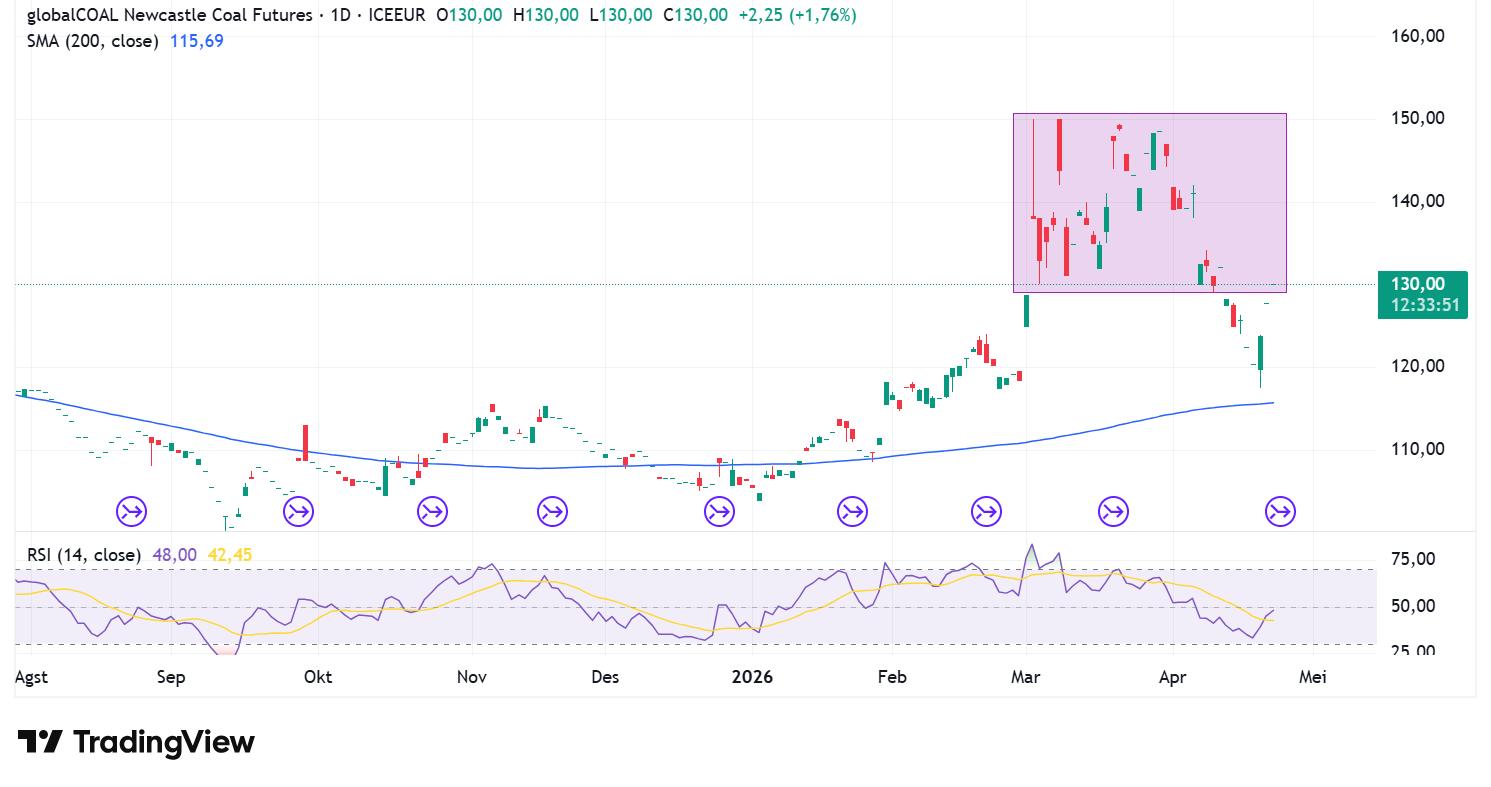Open the late-March contract rollover marker
Screen dimensions: 1491x787
coord(1113,512)
